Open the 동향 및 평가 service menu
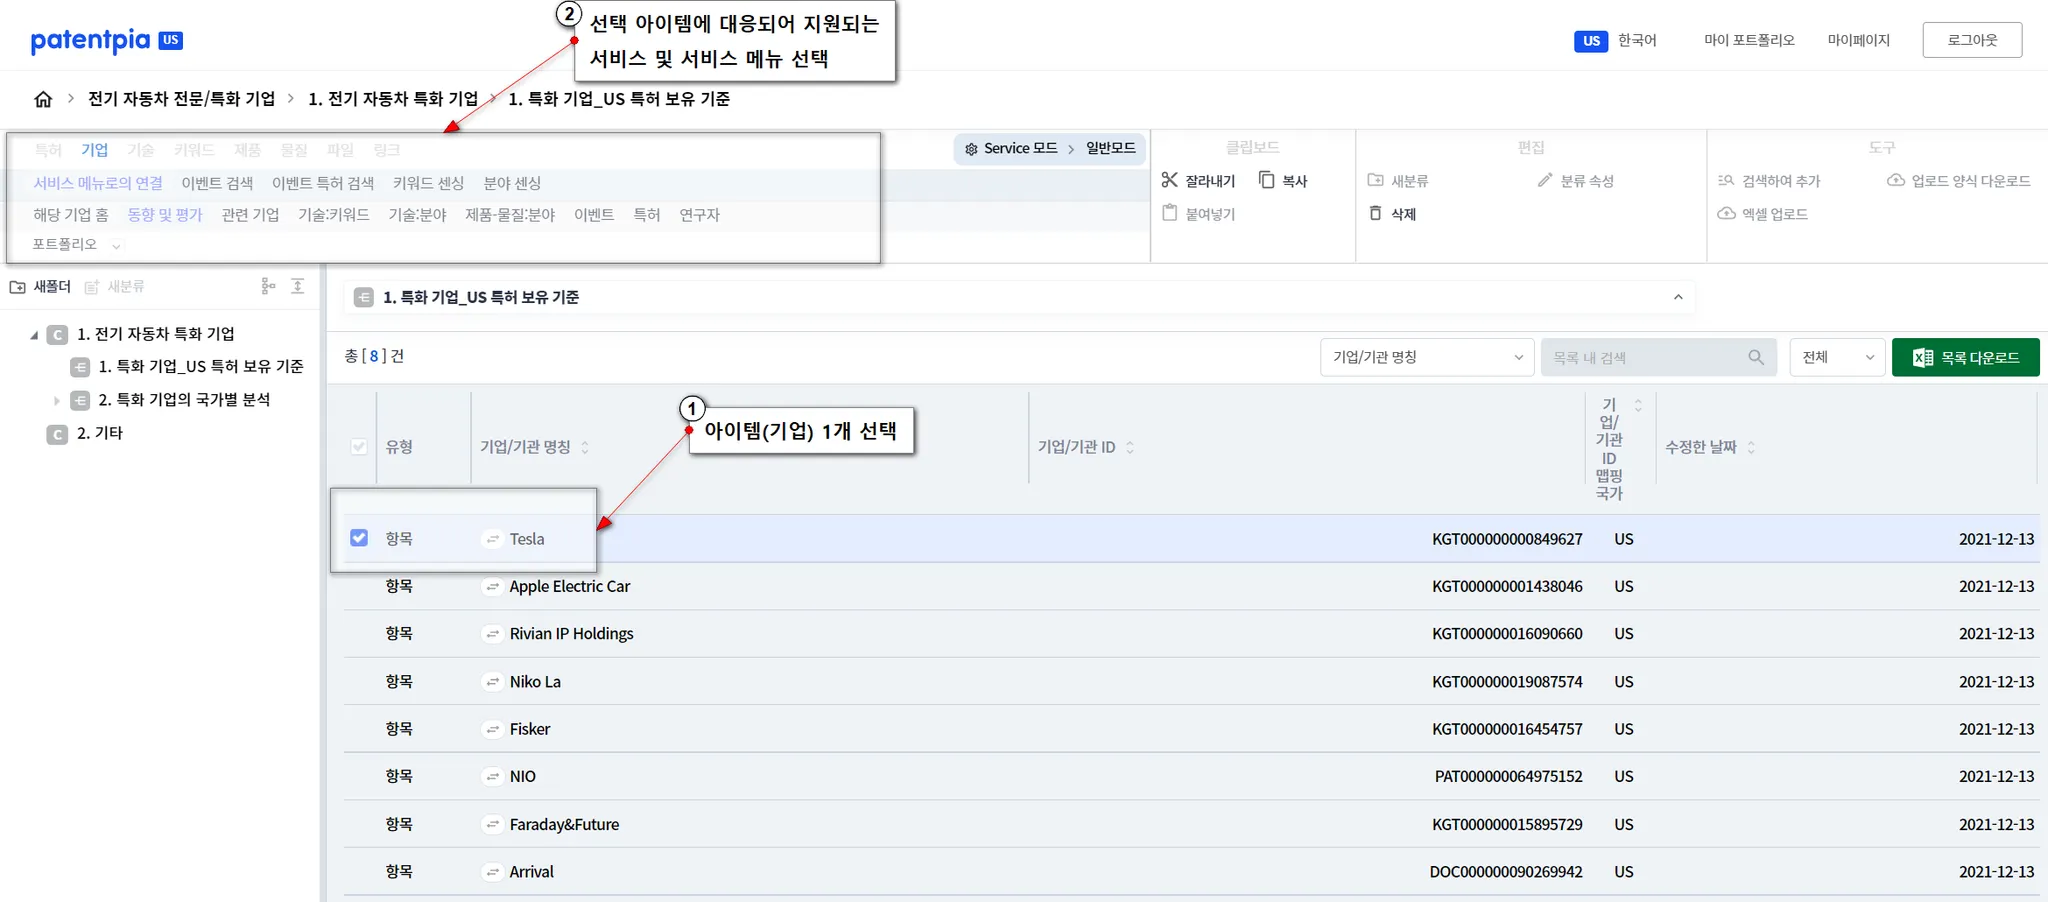 point(165,215)
